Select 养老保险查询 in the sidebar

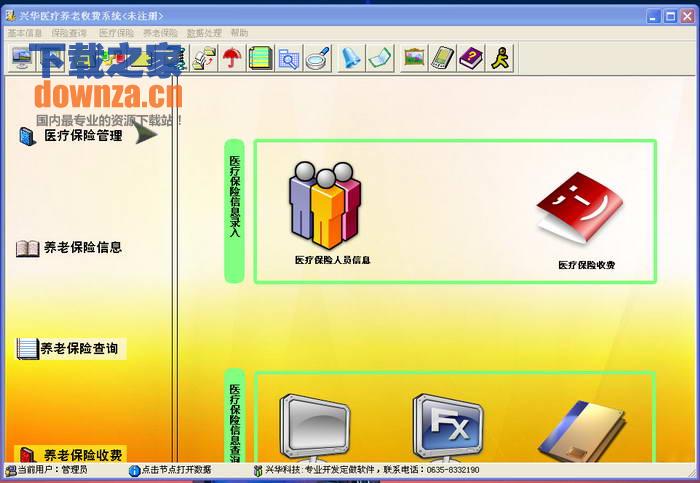[79, 348]
